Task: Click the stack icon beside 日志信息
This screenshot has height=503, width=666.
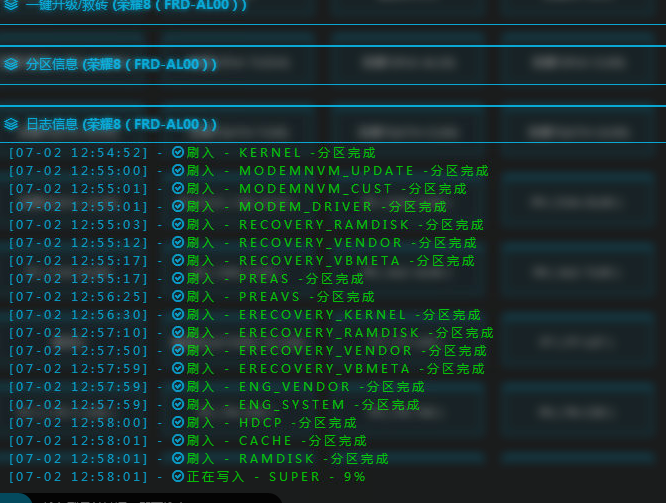Action: click(x=11, y=124)
